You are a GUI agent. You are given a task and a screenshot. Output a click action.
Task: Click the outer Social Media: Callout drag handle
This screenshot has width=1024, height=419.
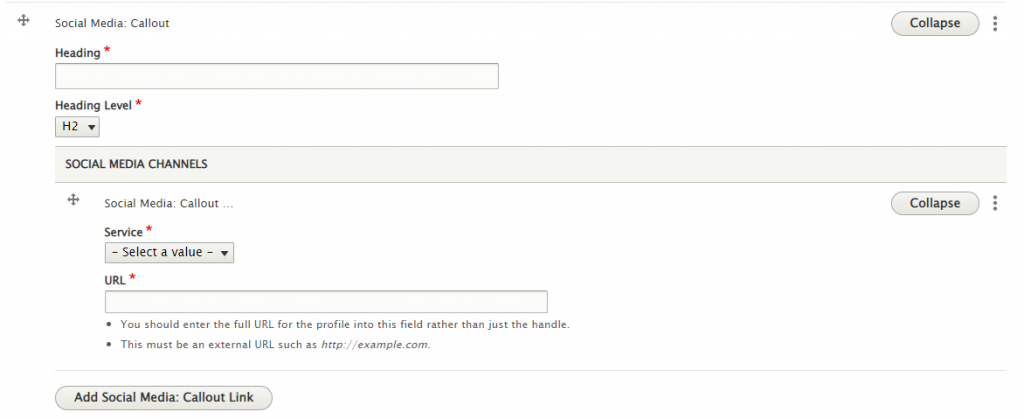(24, 21)
